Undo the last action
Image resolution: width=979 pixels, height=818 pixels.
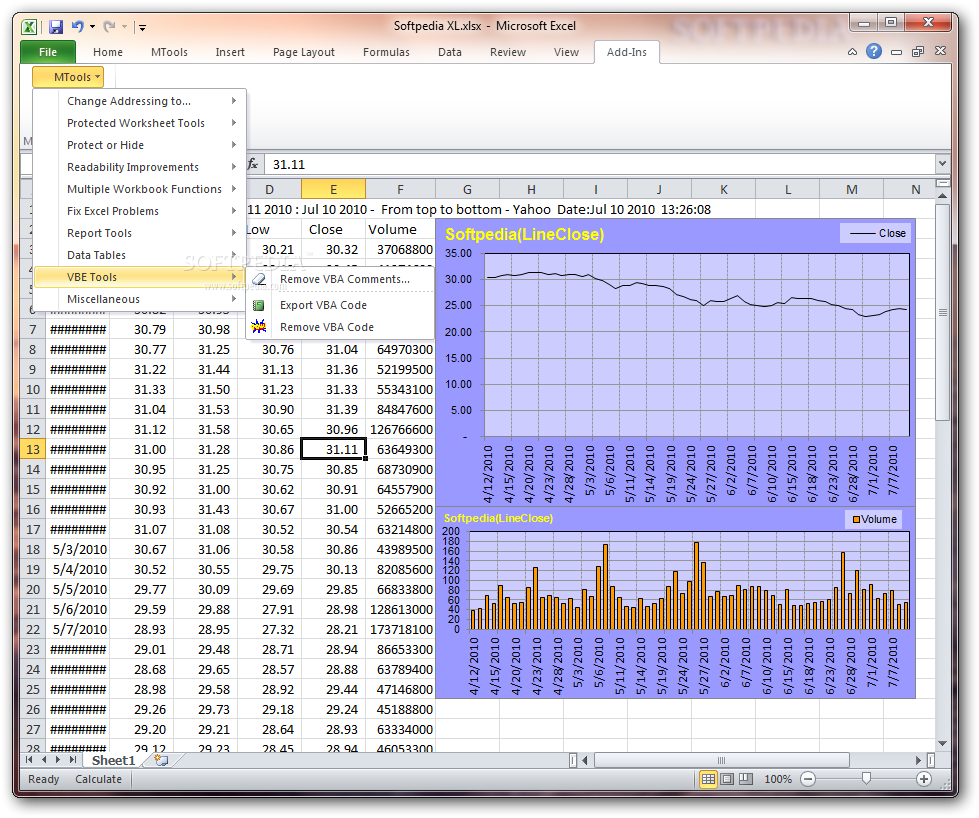[x=77, y=27]
